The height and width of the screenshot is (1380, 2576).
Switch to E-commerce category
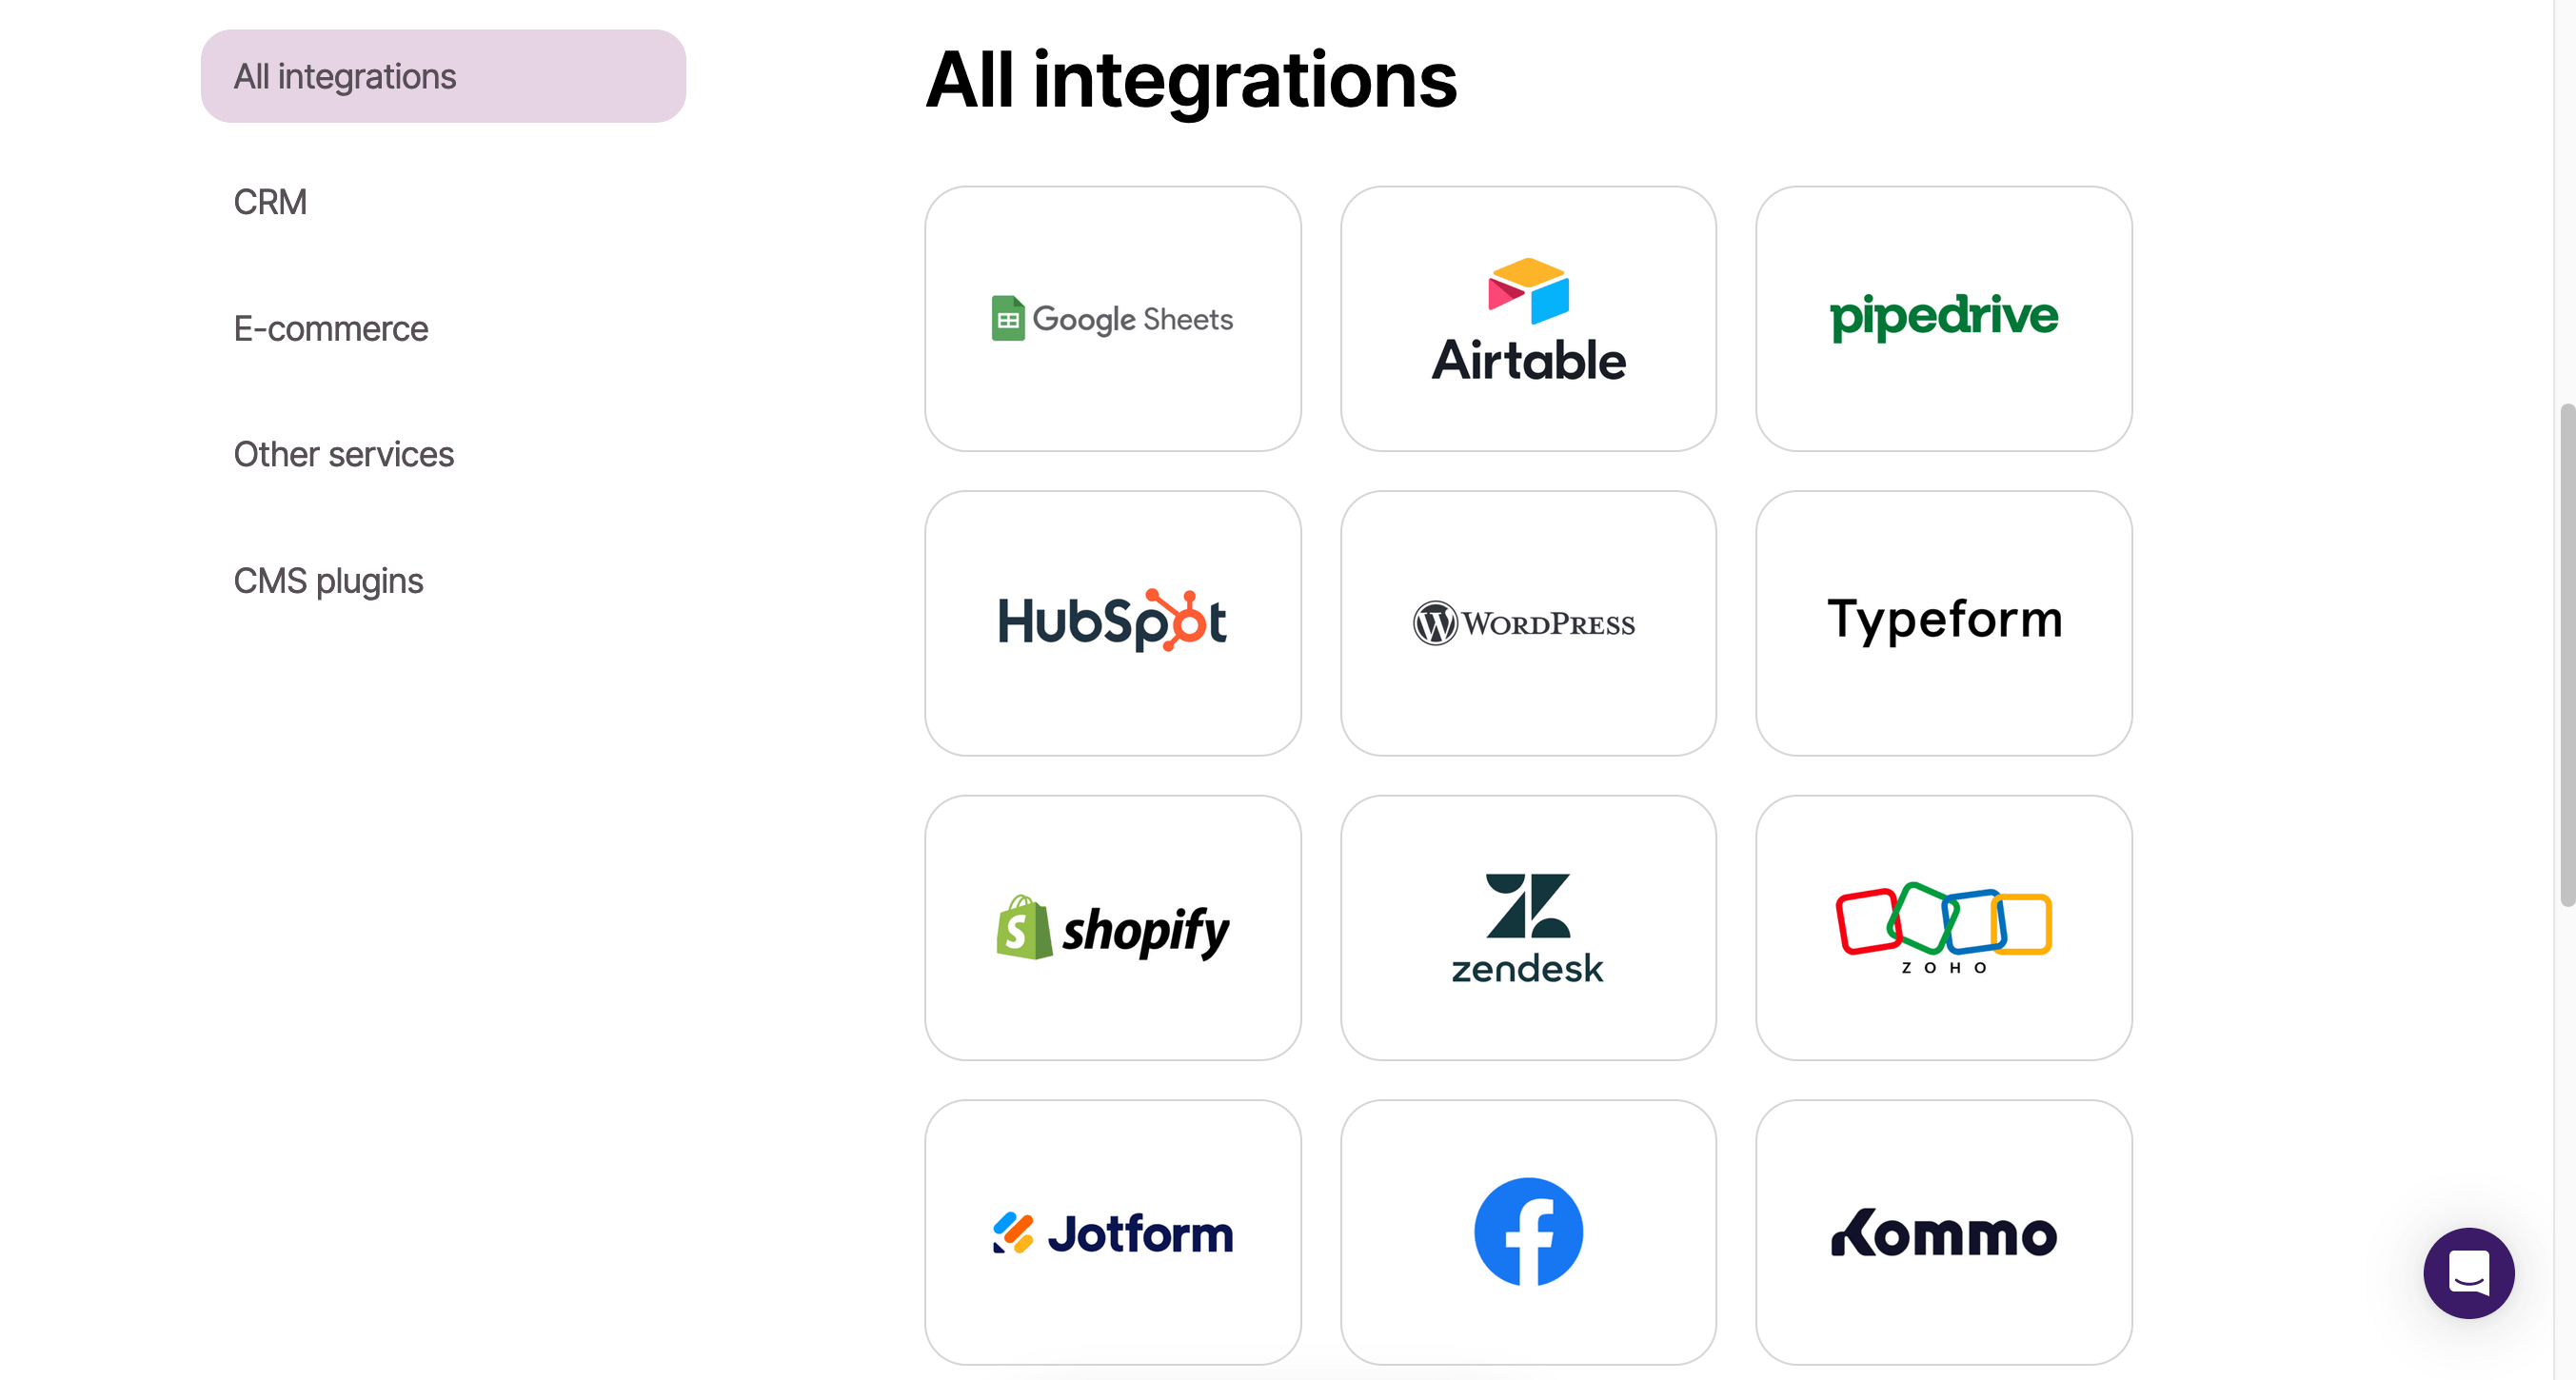coord(332,327)
